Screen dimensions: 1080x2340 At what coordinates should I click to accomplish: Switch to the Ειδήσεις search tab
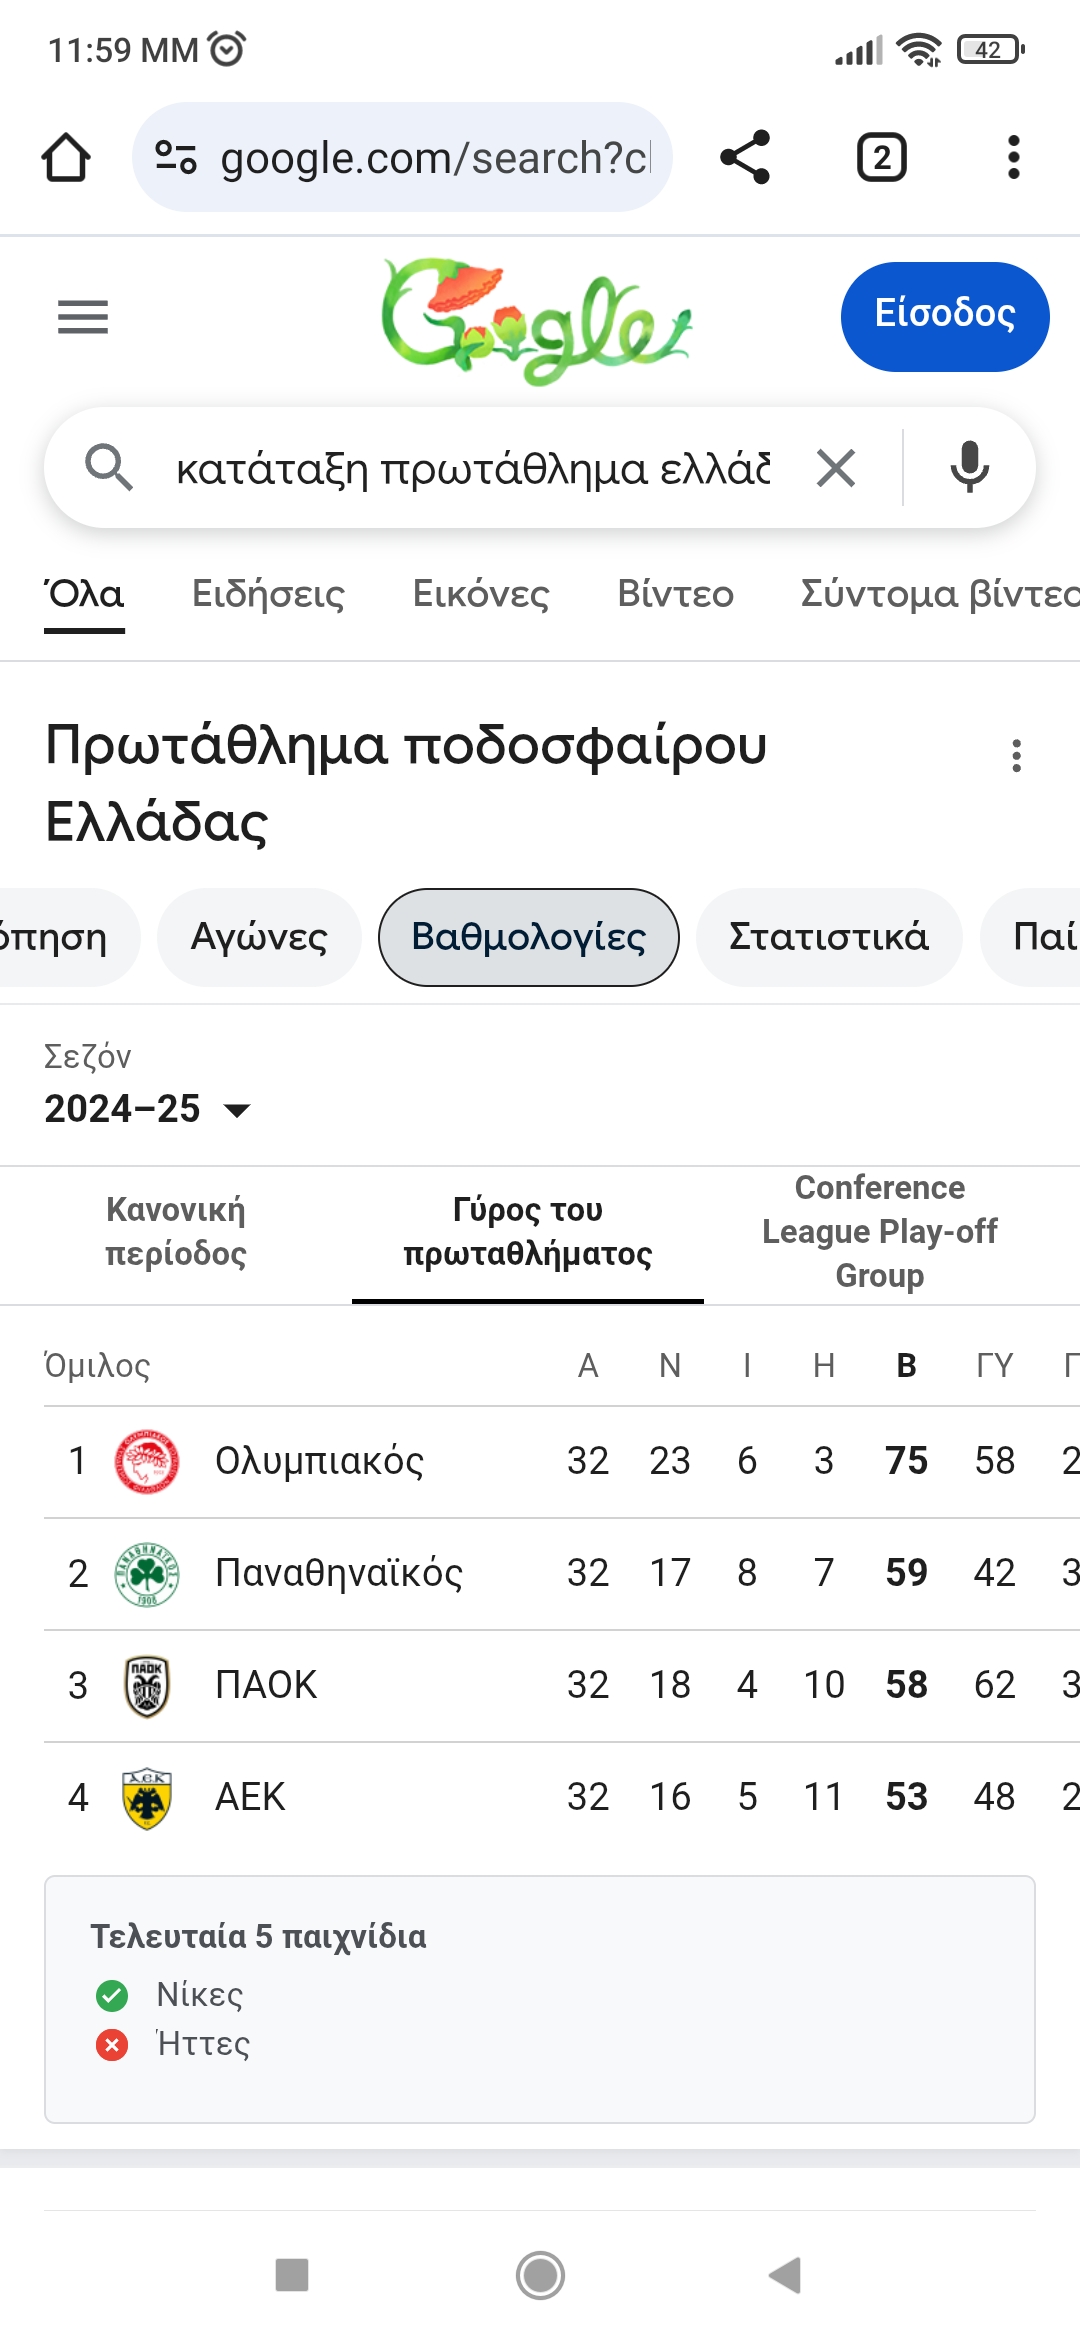[x=268, y=594]
